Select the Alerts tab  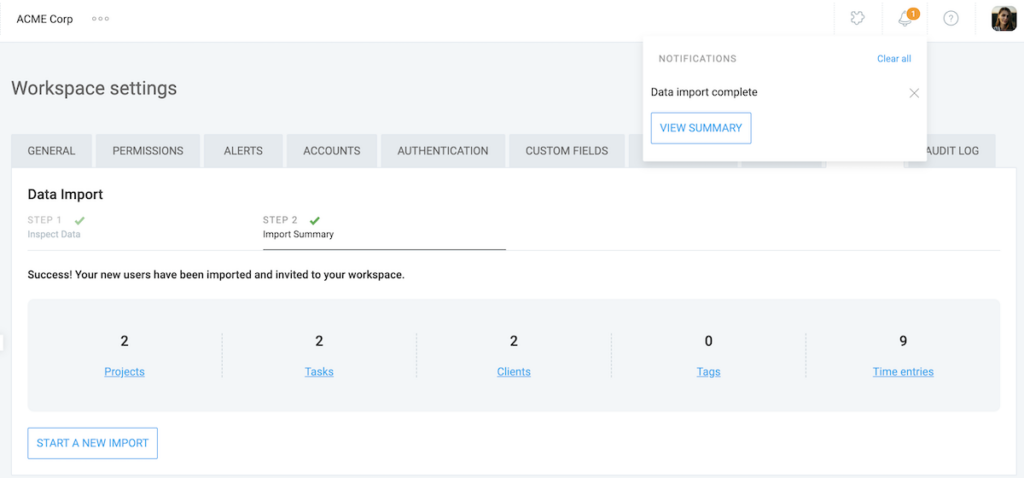pos(243,151)
